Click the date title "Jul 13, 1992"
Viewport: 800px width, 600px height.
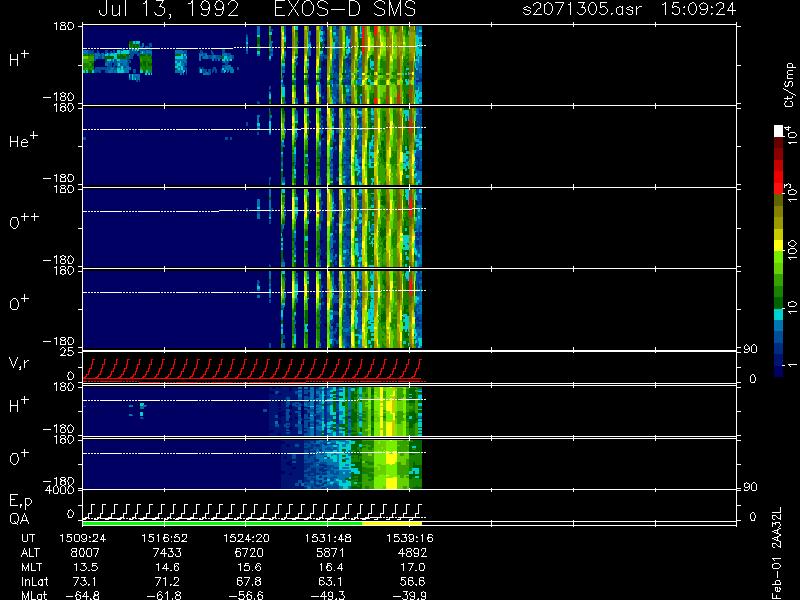169,9
